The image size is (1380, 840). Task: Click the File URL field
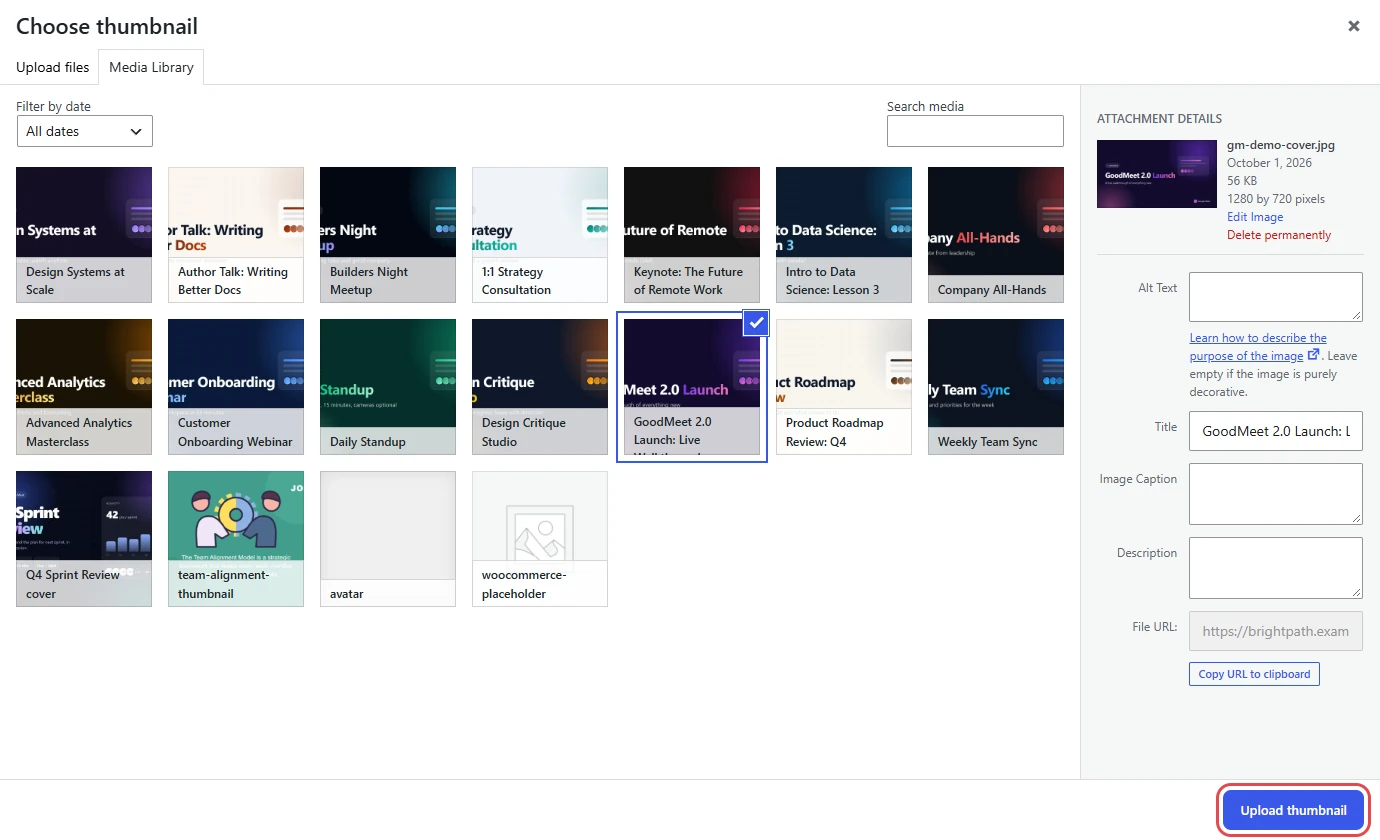(1276, 631)
